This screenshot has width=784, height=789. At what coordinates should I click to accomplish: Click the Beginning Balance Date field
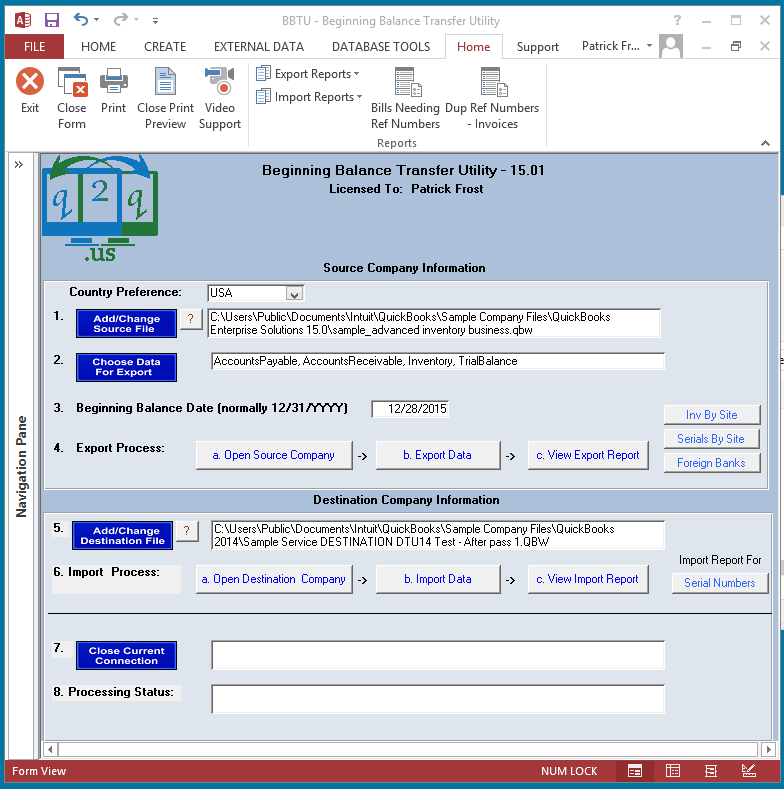point(410,409)
